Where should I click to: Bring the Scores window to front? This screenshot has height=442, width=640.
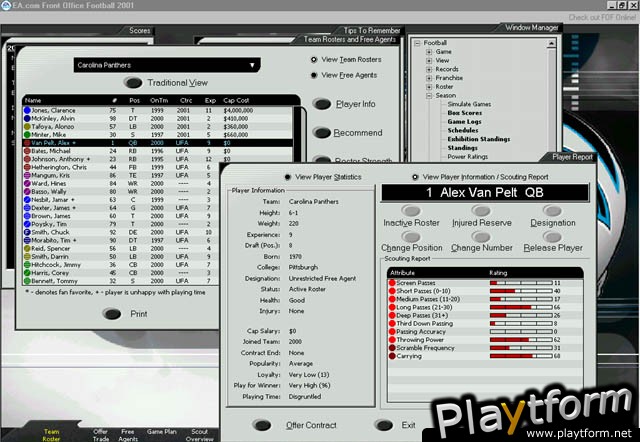point(140,31)
